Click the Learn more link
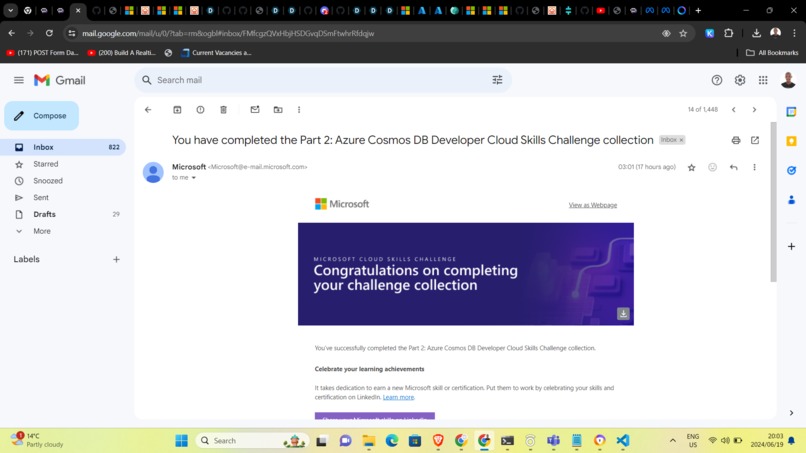806x453 pixels. coord(398,397)
